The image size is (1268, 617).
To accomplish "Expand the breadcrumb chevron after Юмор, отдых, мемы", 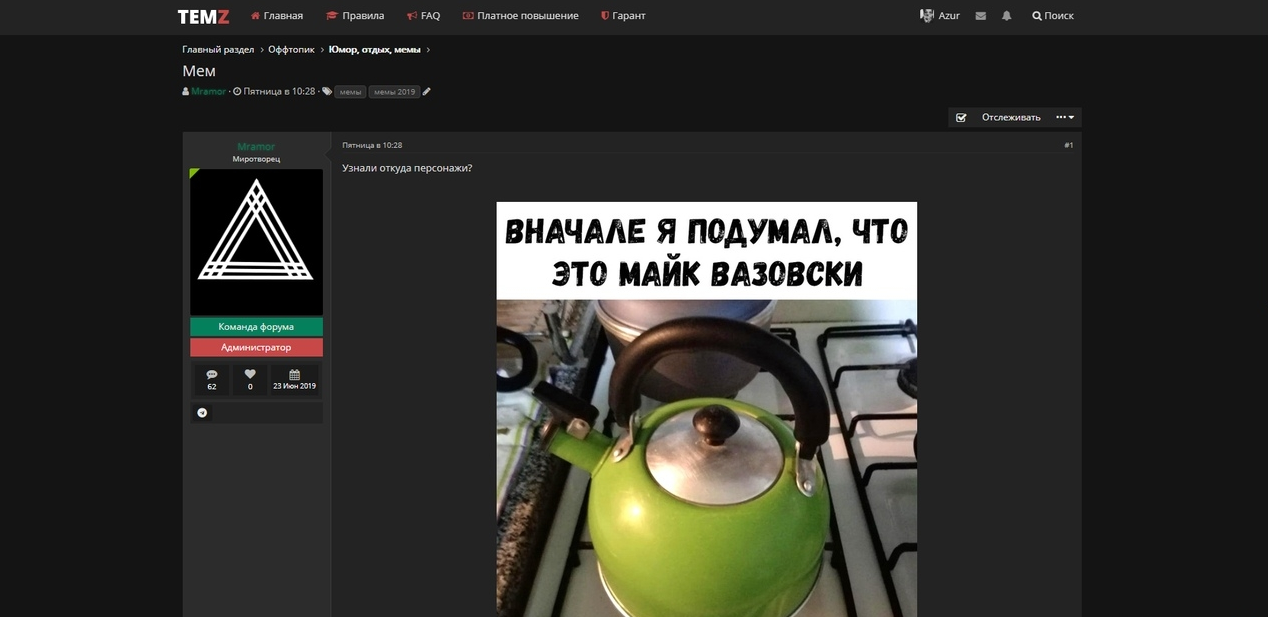I will [x=428, y=49].
